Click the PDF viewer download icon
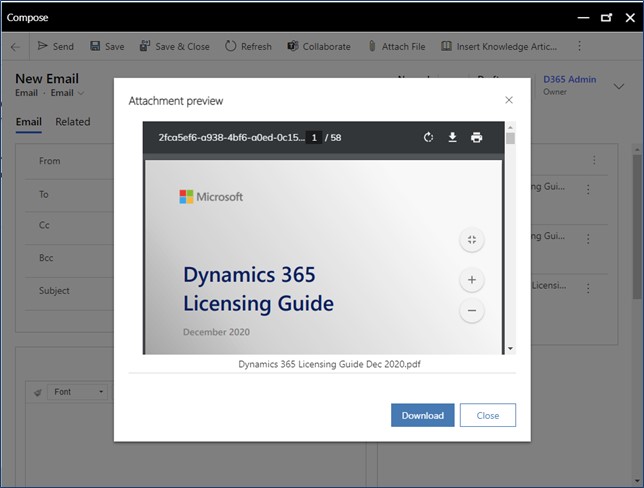 pos(452,137)
